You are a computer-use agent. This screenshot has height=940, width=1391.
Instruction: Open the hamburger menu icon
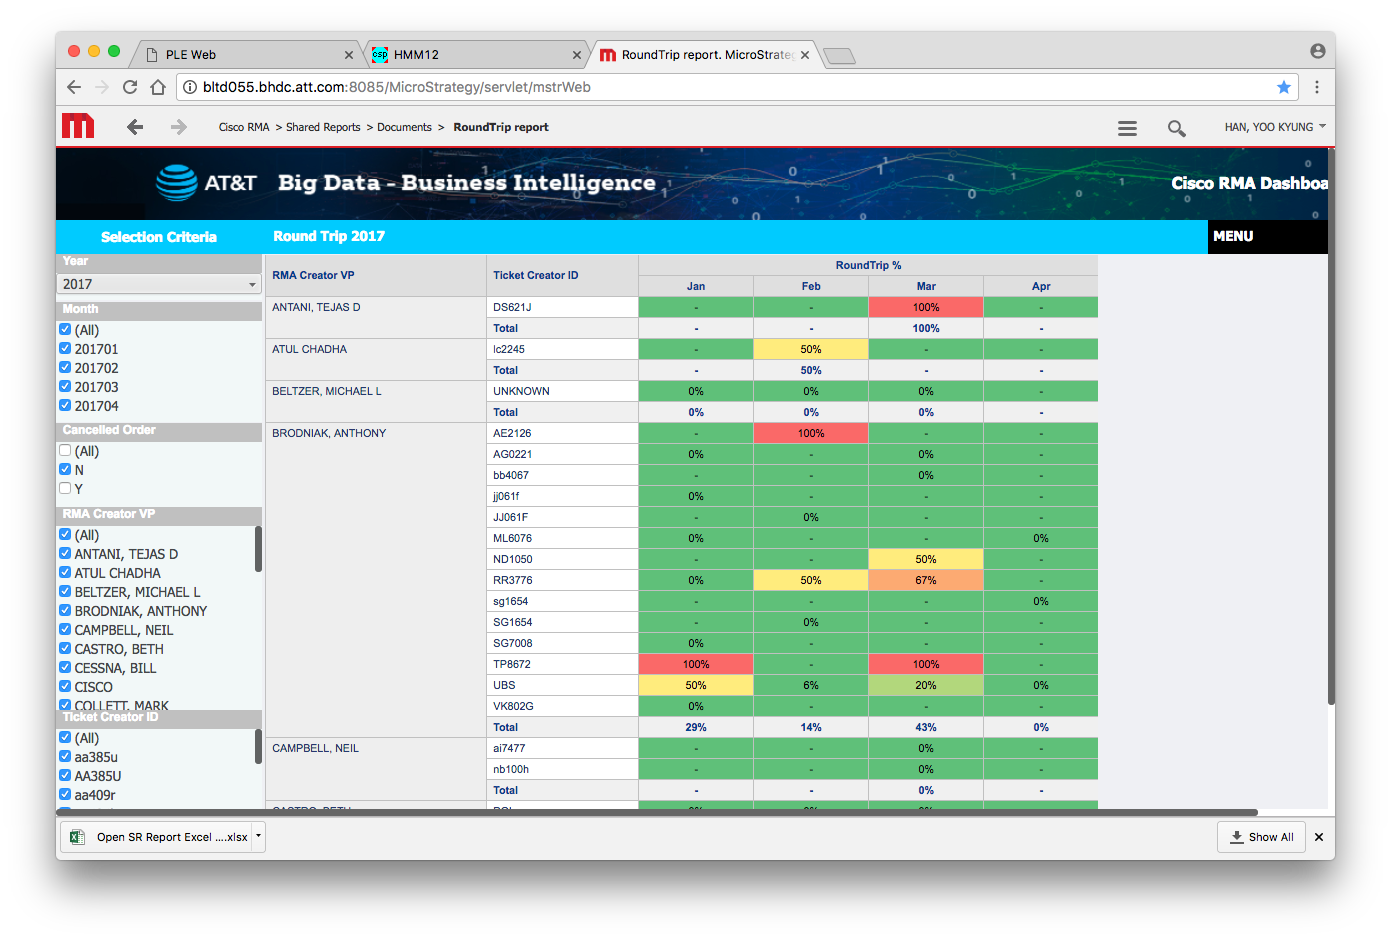point(1127,128)
